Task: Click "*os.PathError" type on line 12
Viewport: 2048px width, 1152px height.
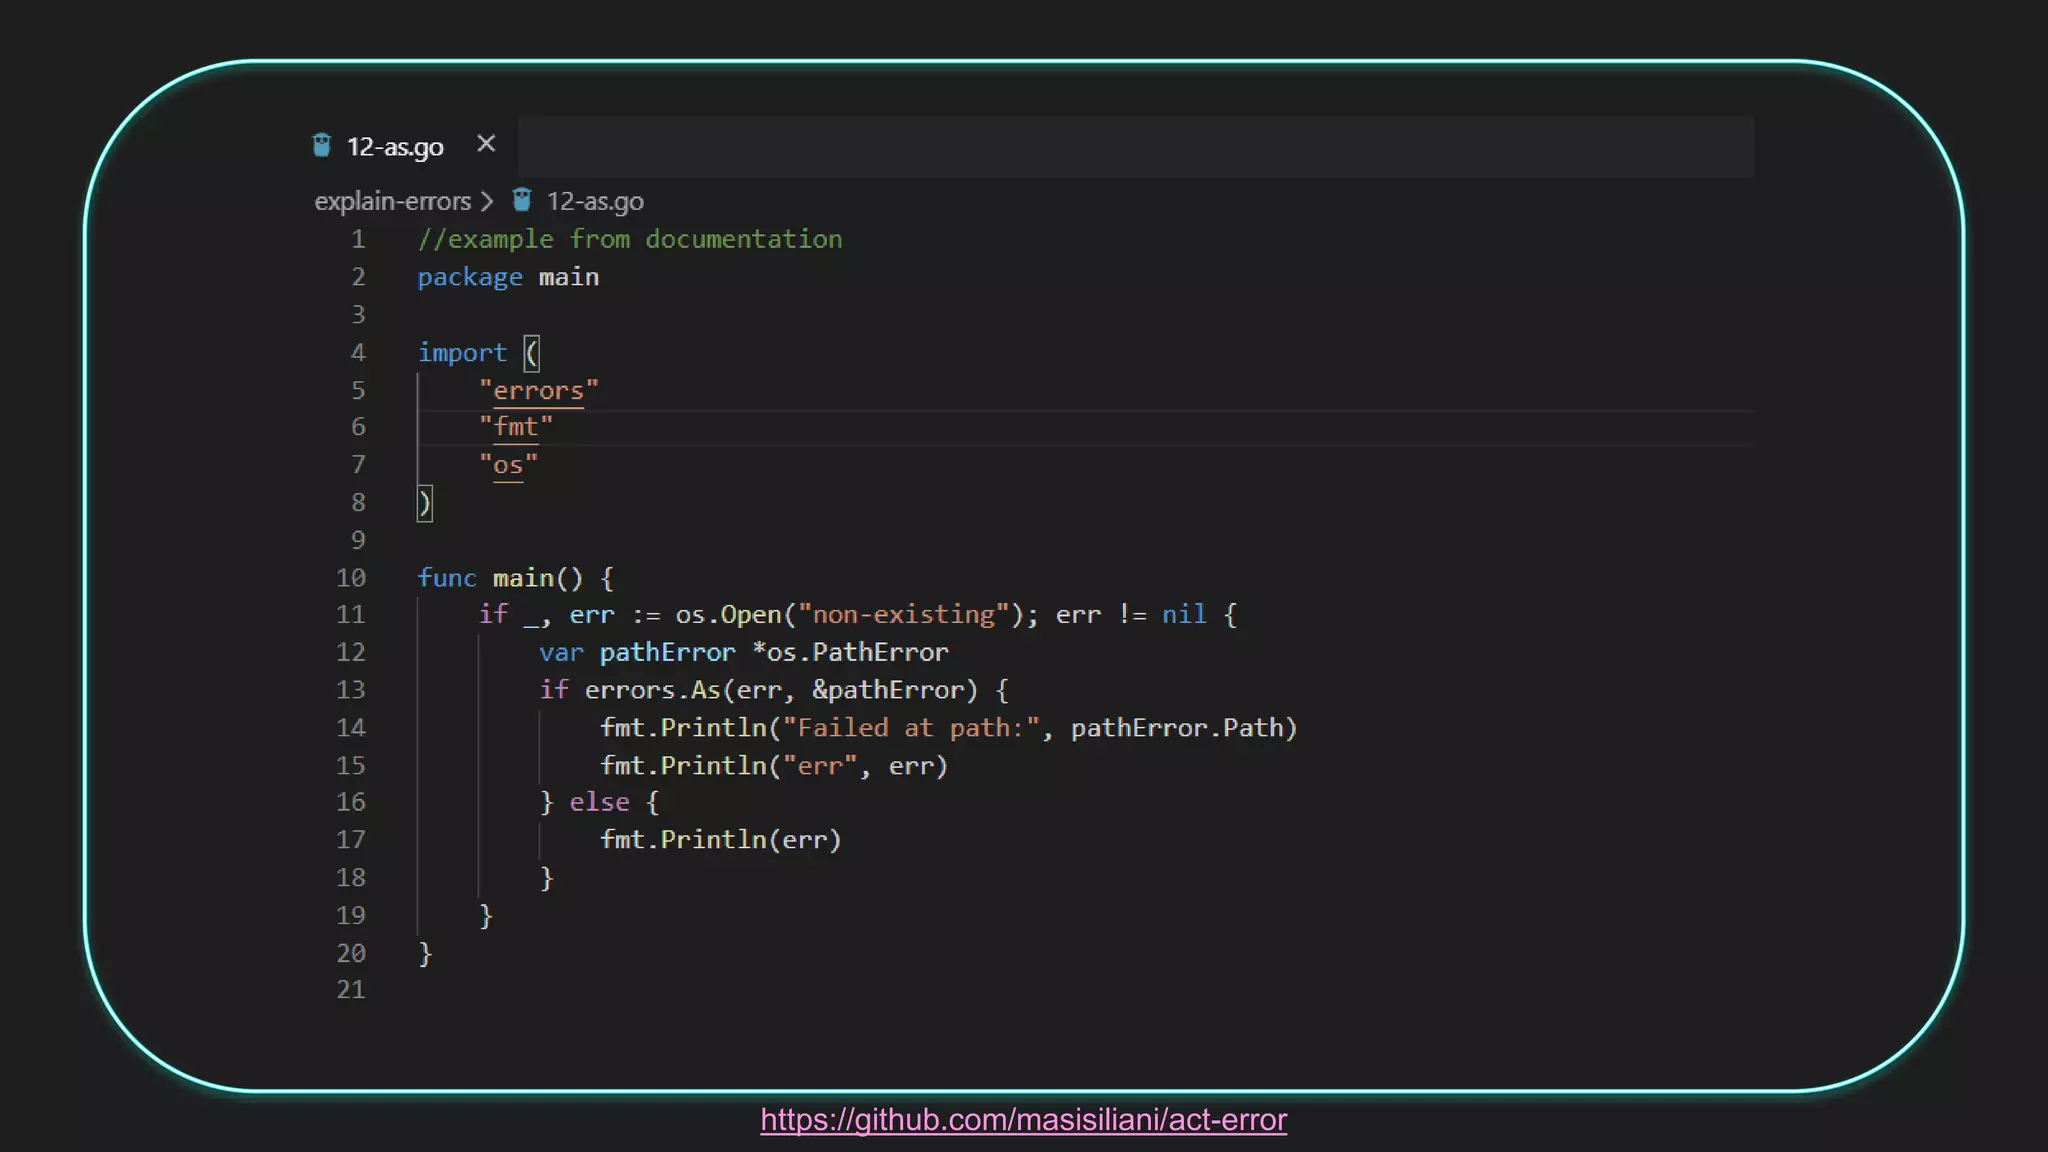Action: (850, 652)
